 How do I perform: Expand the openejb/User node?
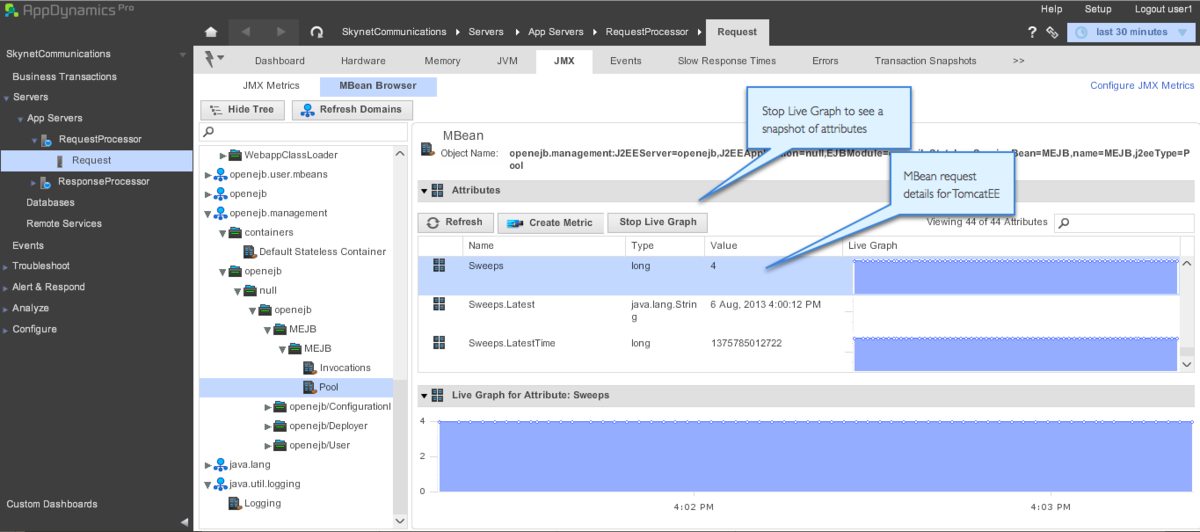[x=268, y=445]
